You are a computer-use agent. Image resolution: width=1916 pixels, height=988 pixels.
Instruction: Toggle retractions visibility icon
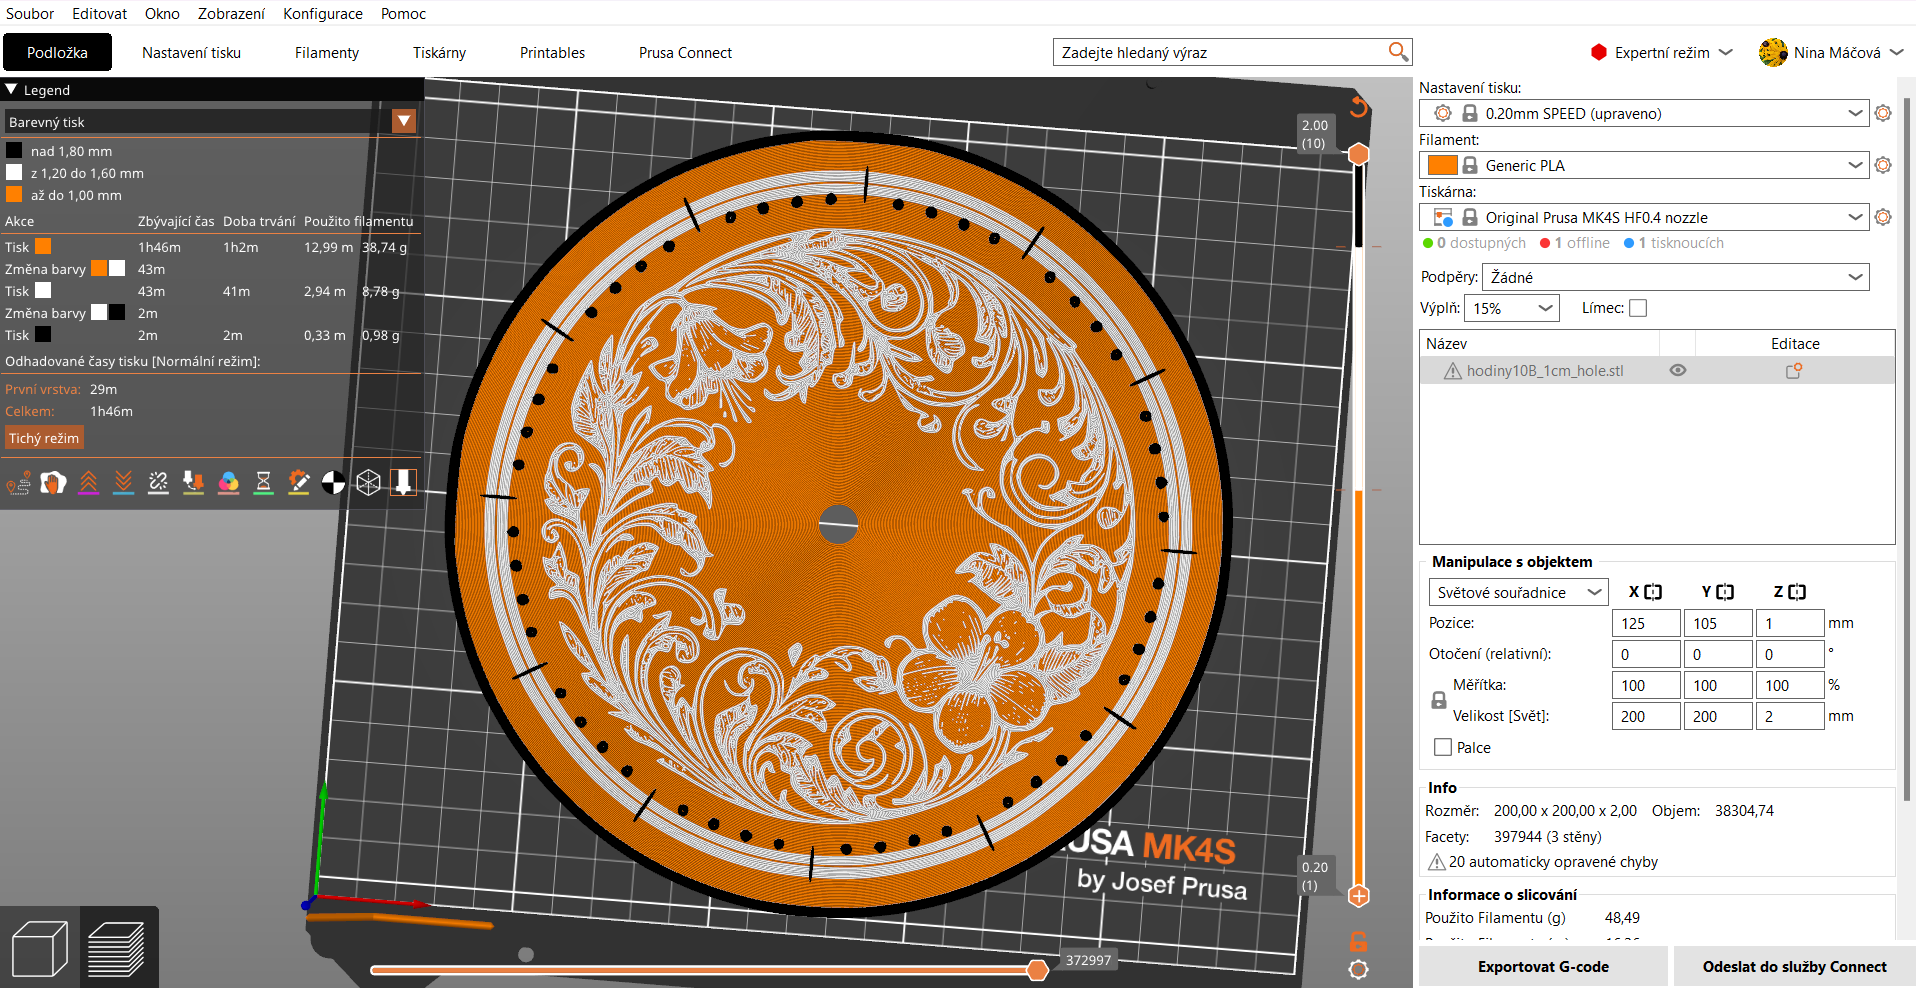88,483
